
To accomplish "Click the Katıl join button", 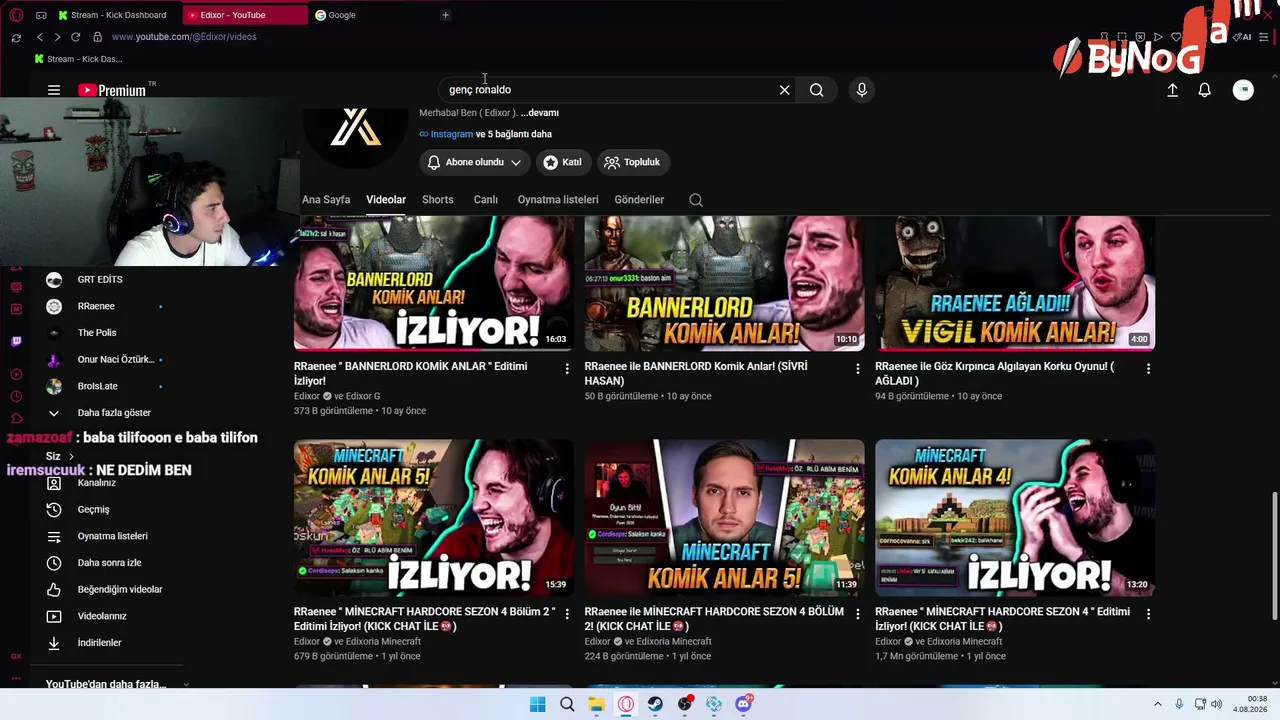I will coord(562,162).
